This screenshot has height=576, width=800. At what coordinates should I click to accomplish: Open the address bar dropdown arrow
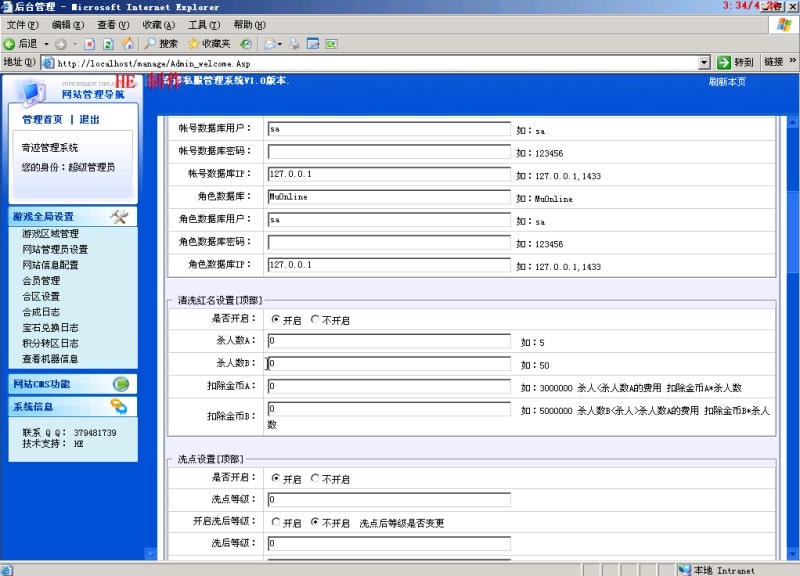click(x=705, y=62)
